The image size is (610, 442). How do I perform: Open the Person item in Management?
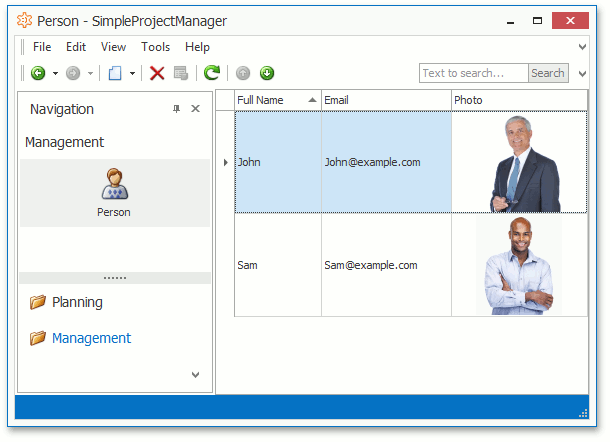click(114, 192)
